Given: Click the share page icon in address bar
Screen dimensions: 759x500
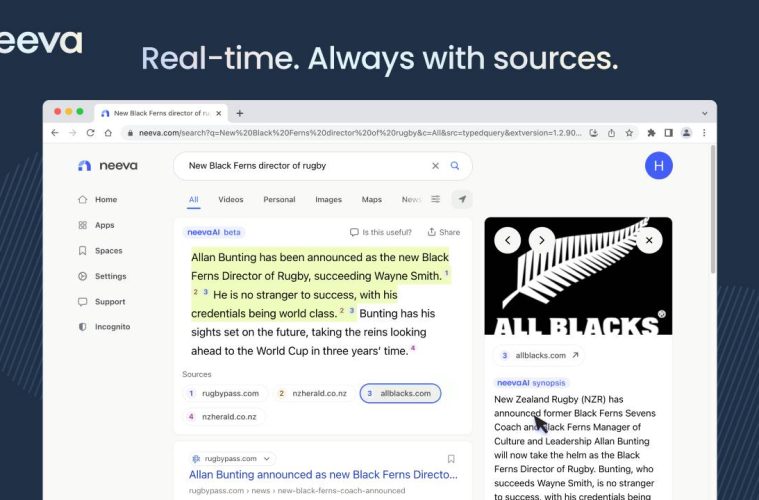Looking at the screenshot, I should pyautogui.click(x=611, y=133).
